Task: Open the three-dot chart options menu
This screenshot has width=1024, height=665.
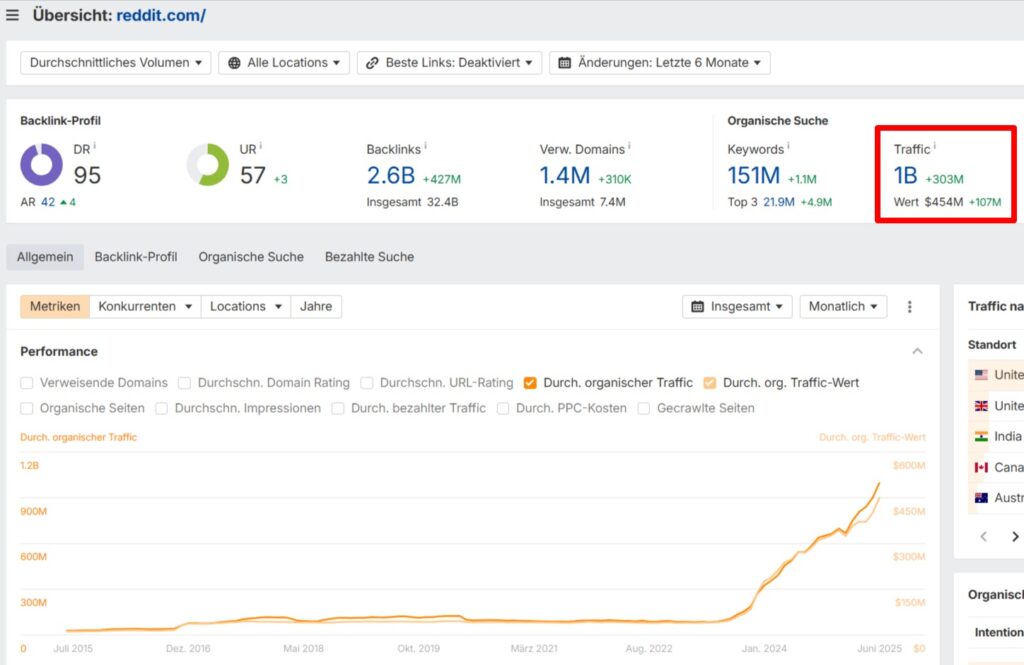Action: click(x=910, y=306)
